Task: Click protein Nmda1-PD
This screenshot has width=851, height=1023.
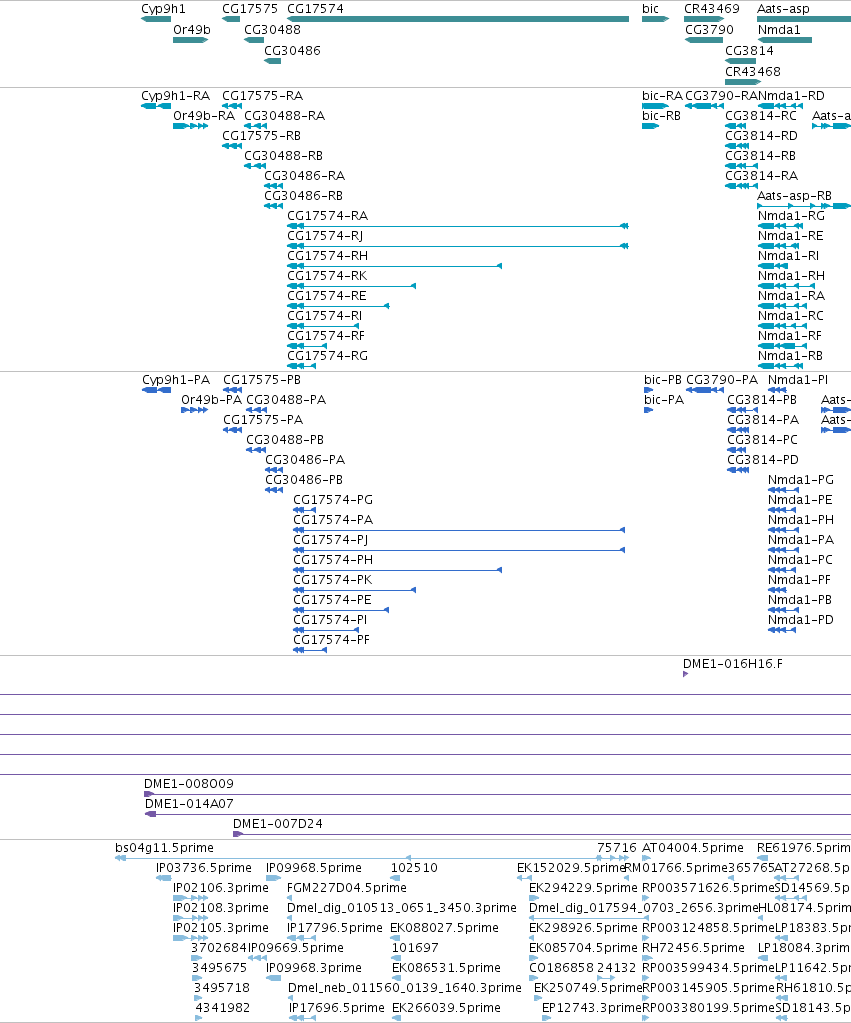Action: tap(801, 620)
